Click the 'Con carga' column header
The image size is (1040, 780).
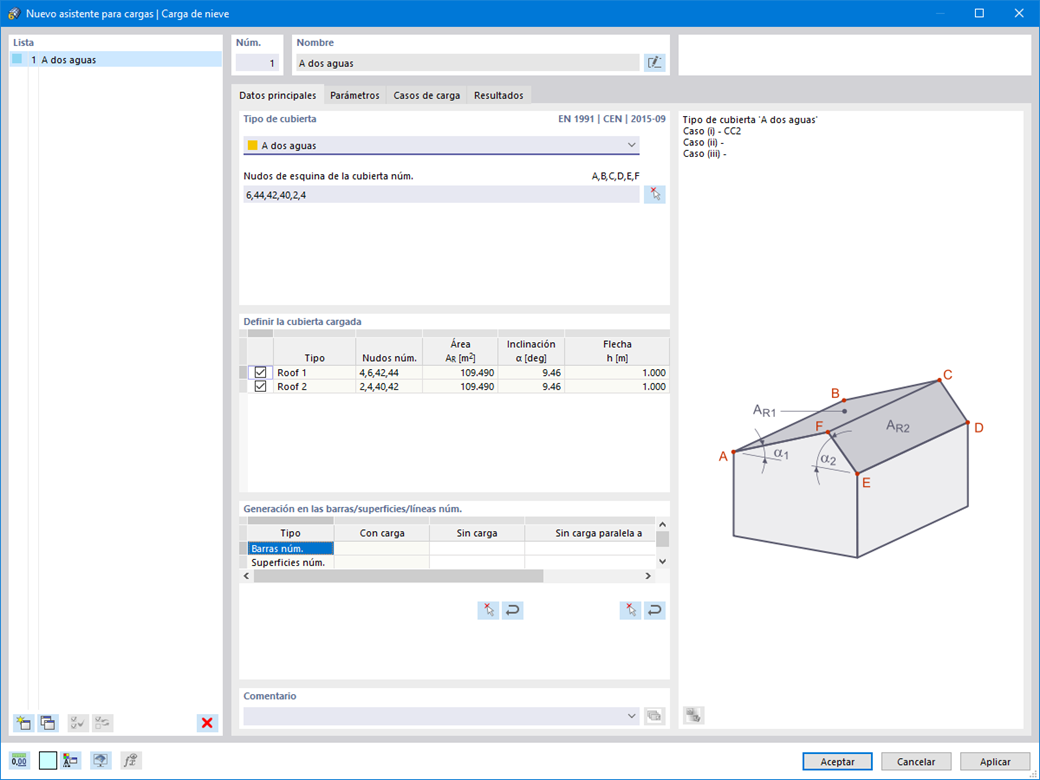pyautogui.click(x=382, y=533)
